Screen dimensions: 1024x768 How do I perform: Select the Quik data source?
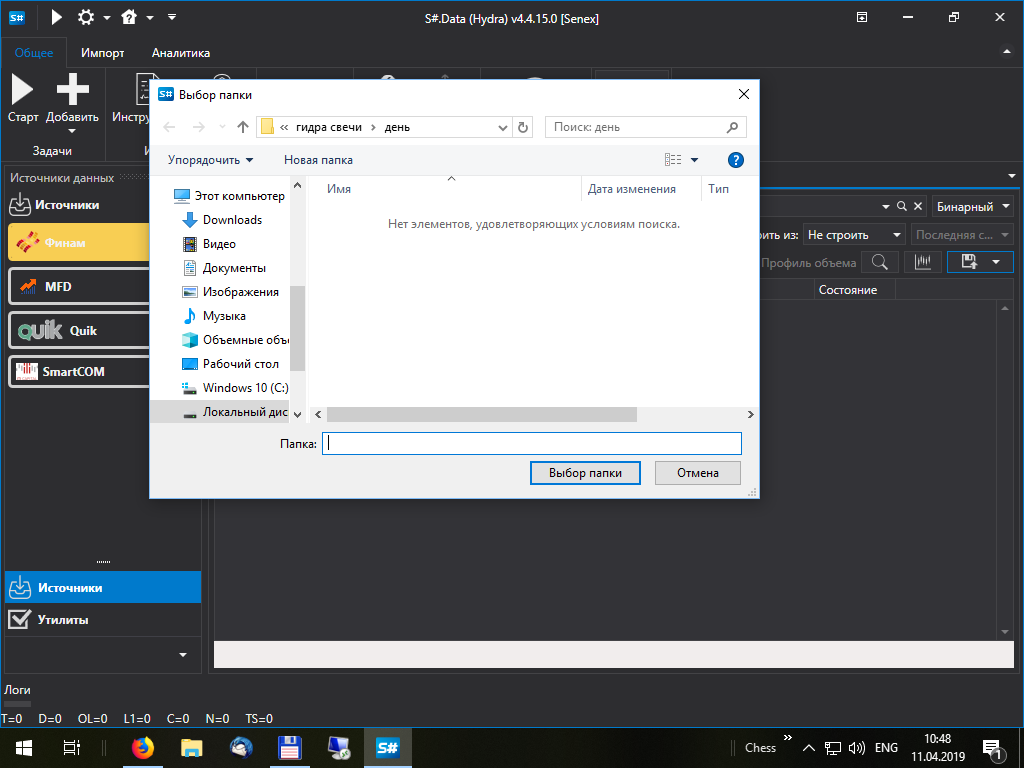79,330
